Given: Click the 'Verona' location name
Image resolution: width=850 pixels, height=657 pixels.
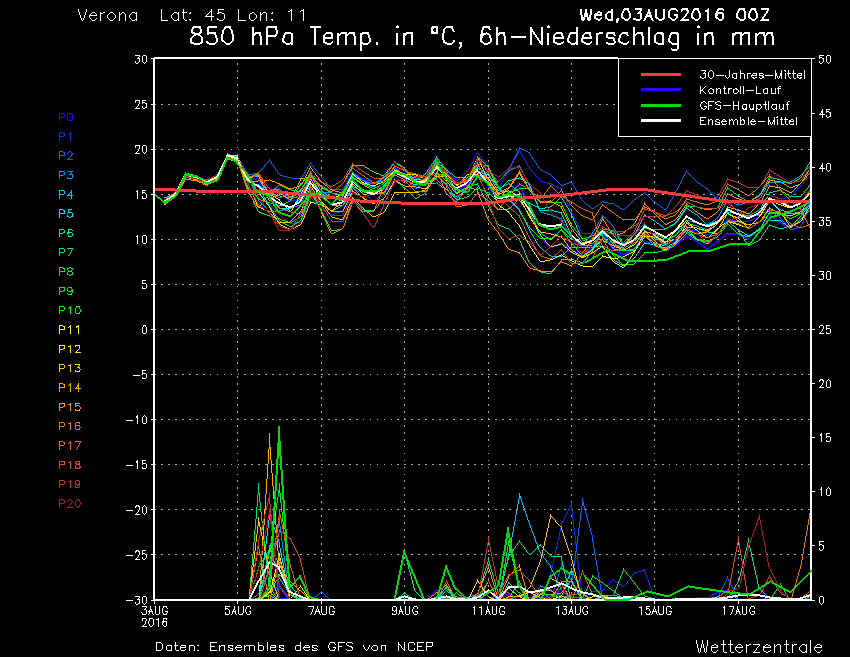Looking at the screenshot, I should pyautogui.click(x=108, y=15).
